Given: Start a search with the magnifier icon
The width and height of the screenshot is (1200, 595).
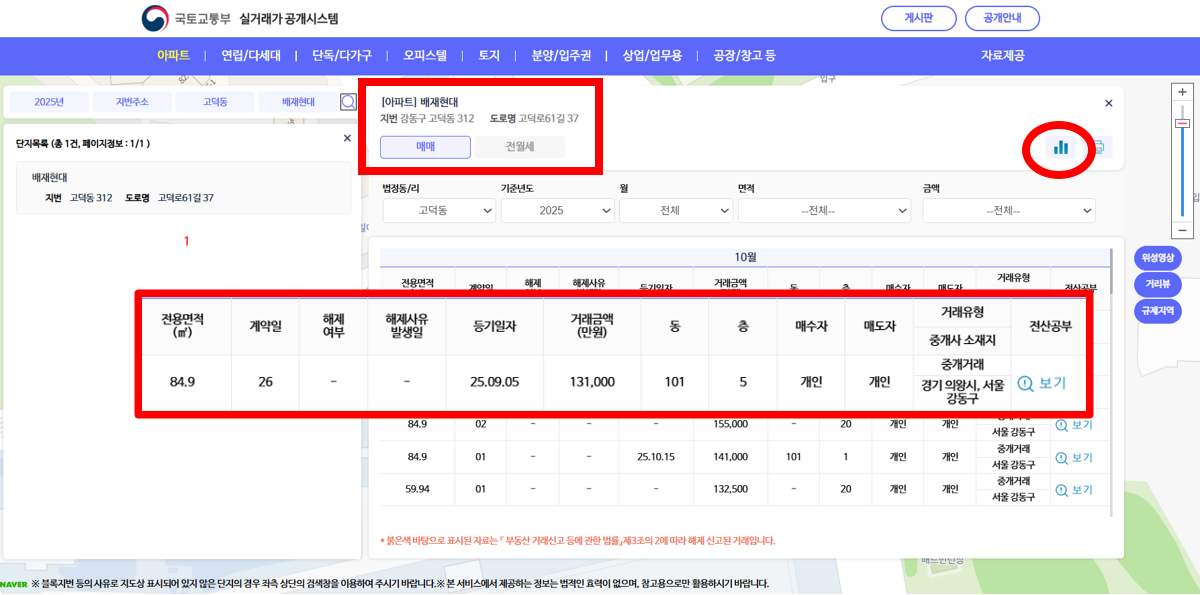Looking at the screenshot, I should point(349,101).
